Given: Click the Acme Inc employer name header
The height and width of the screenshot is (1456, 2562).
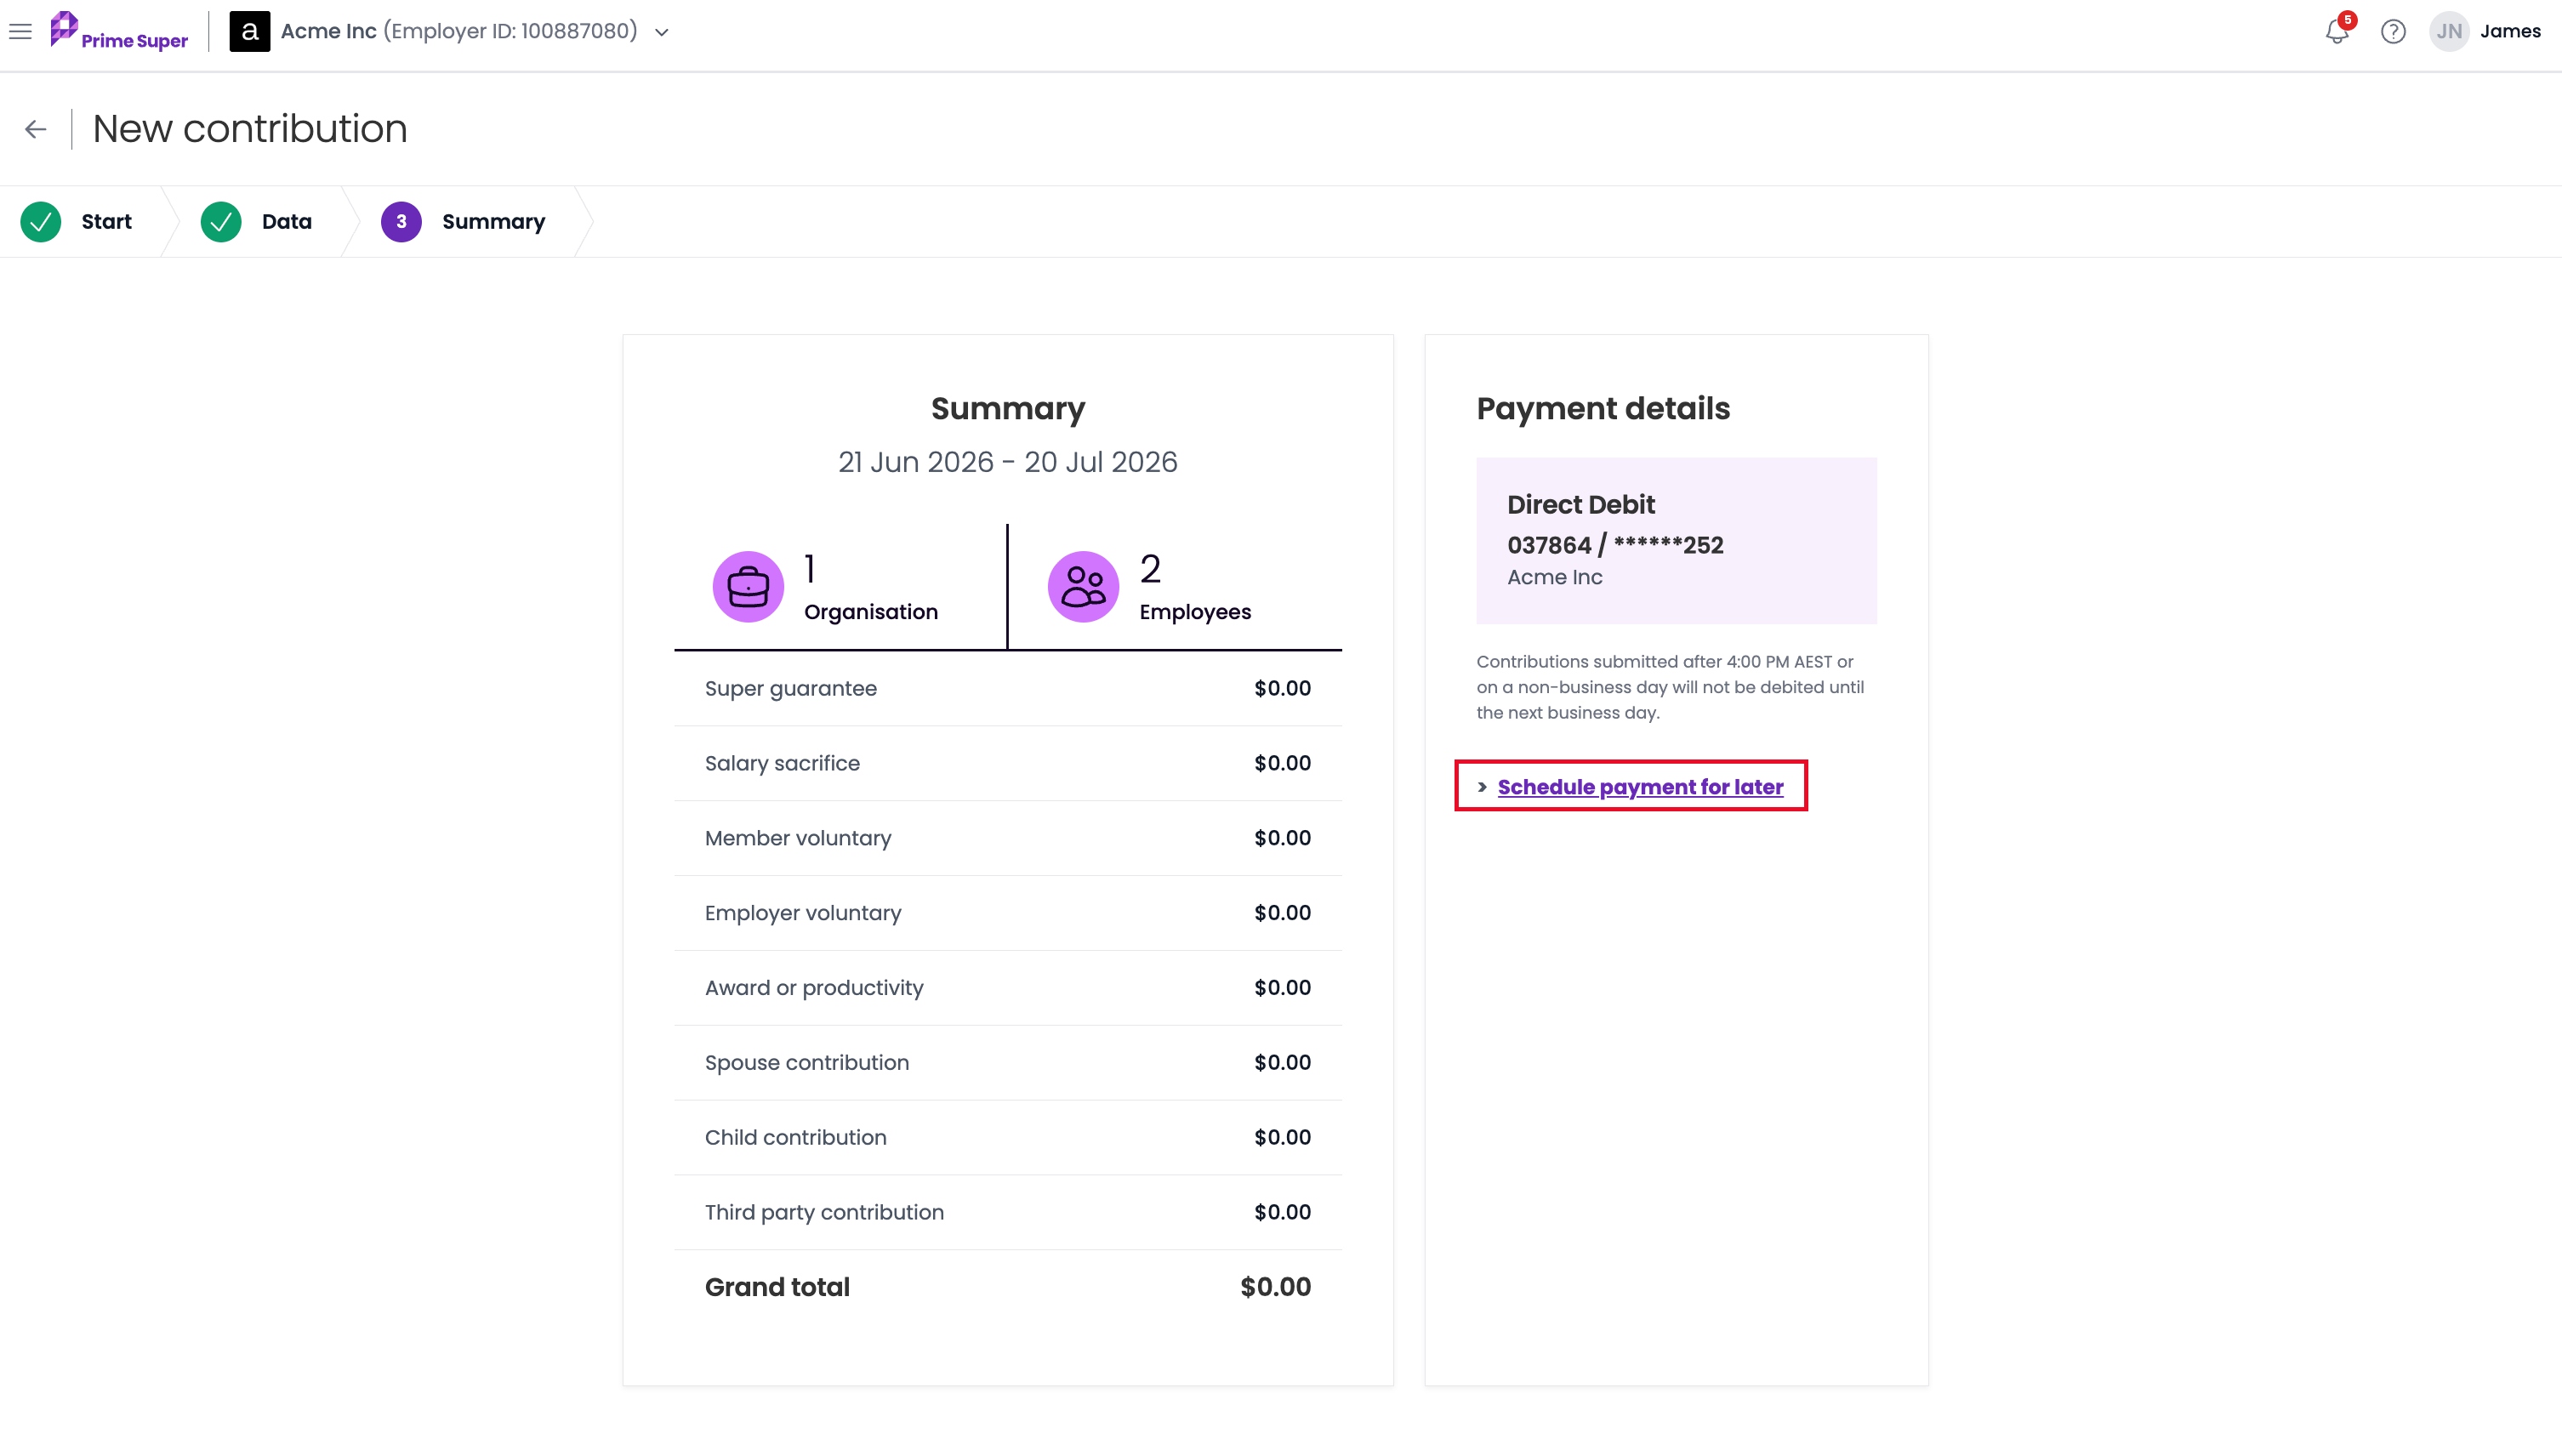Looking at the screenshot, I should click(x=328, y=31).
